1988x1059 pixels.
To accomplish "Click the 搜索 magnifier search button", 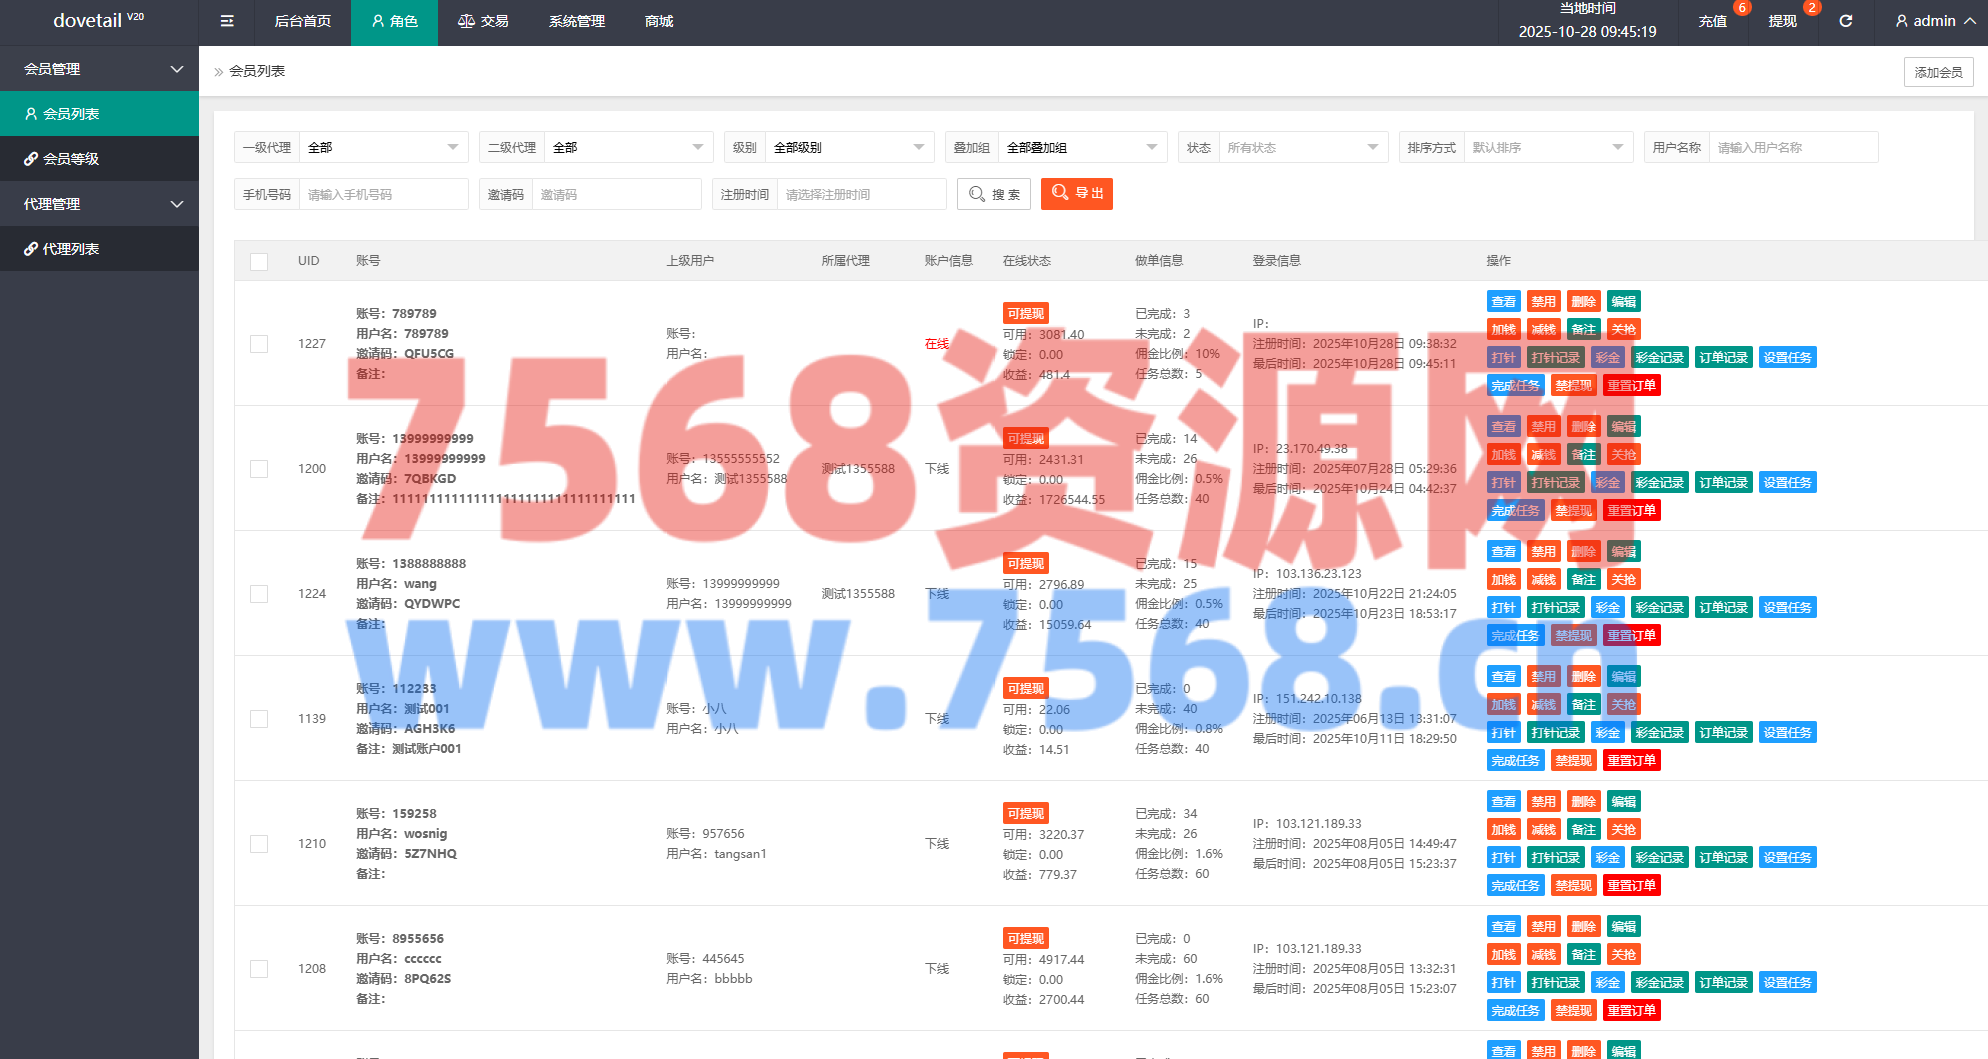I will coord(994,194).
